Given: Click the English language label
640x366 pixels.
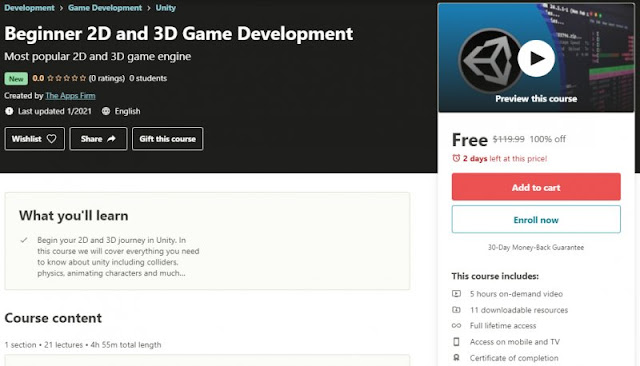Looking at the screenshot, I should point(127,111).
